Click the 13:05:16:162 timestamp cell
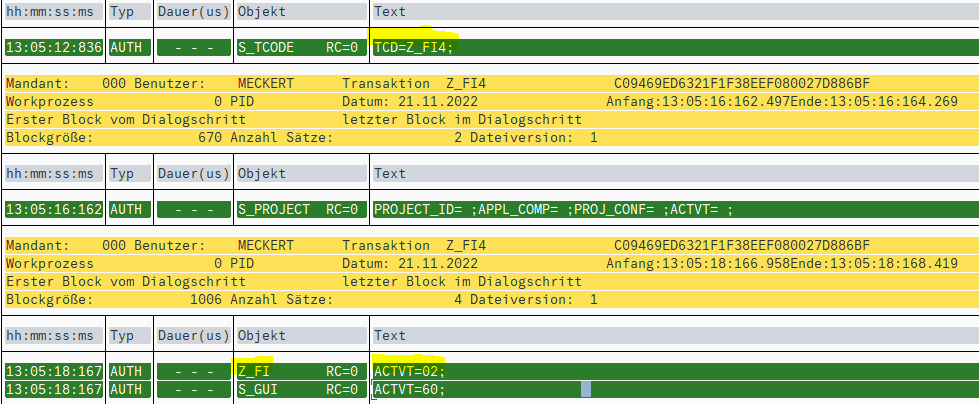This screenshot has width=979, height=404. pyautogui.click(x=52, y=210)
